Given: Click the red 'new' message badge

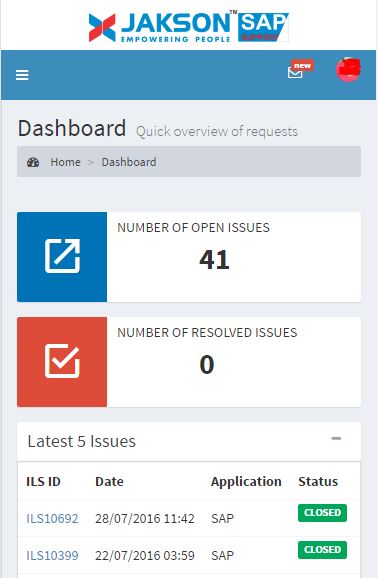Looking at the screenshot, I should coord(302,66).
